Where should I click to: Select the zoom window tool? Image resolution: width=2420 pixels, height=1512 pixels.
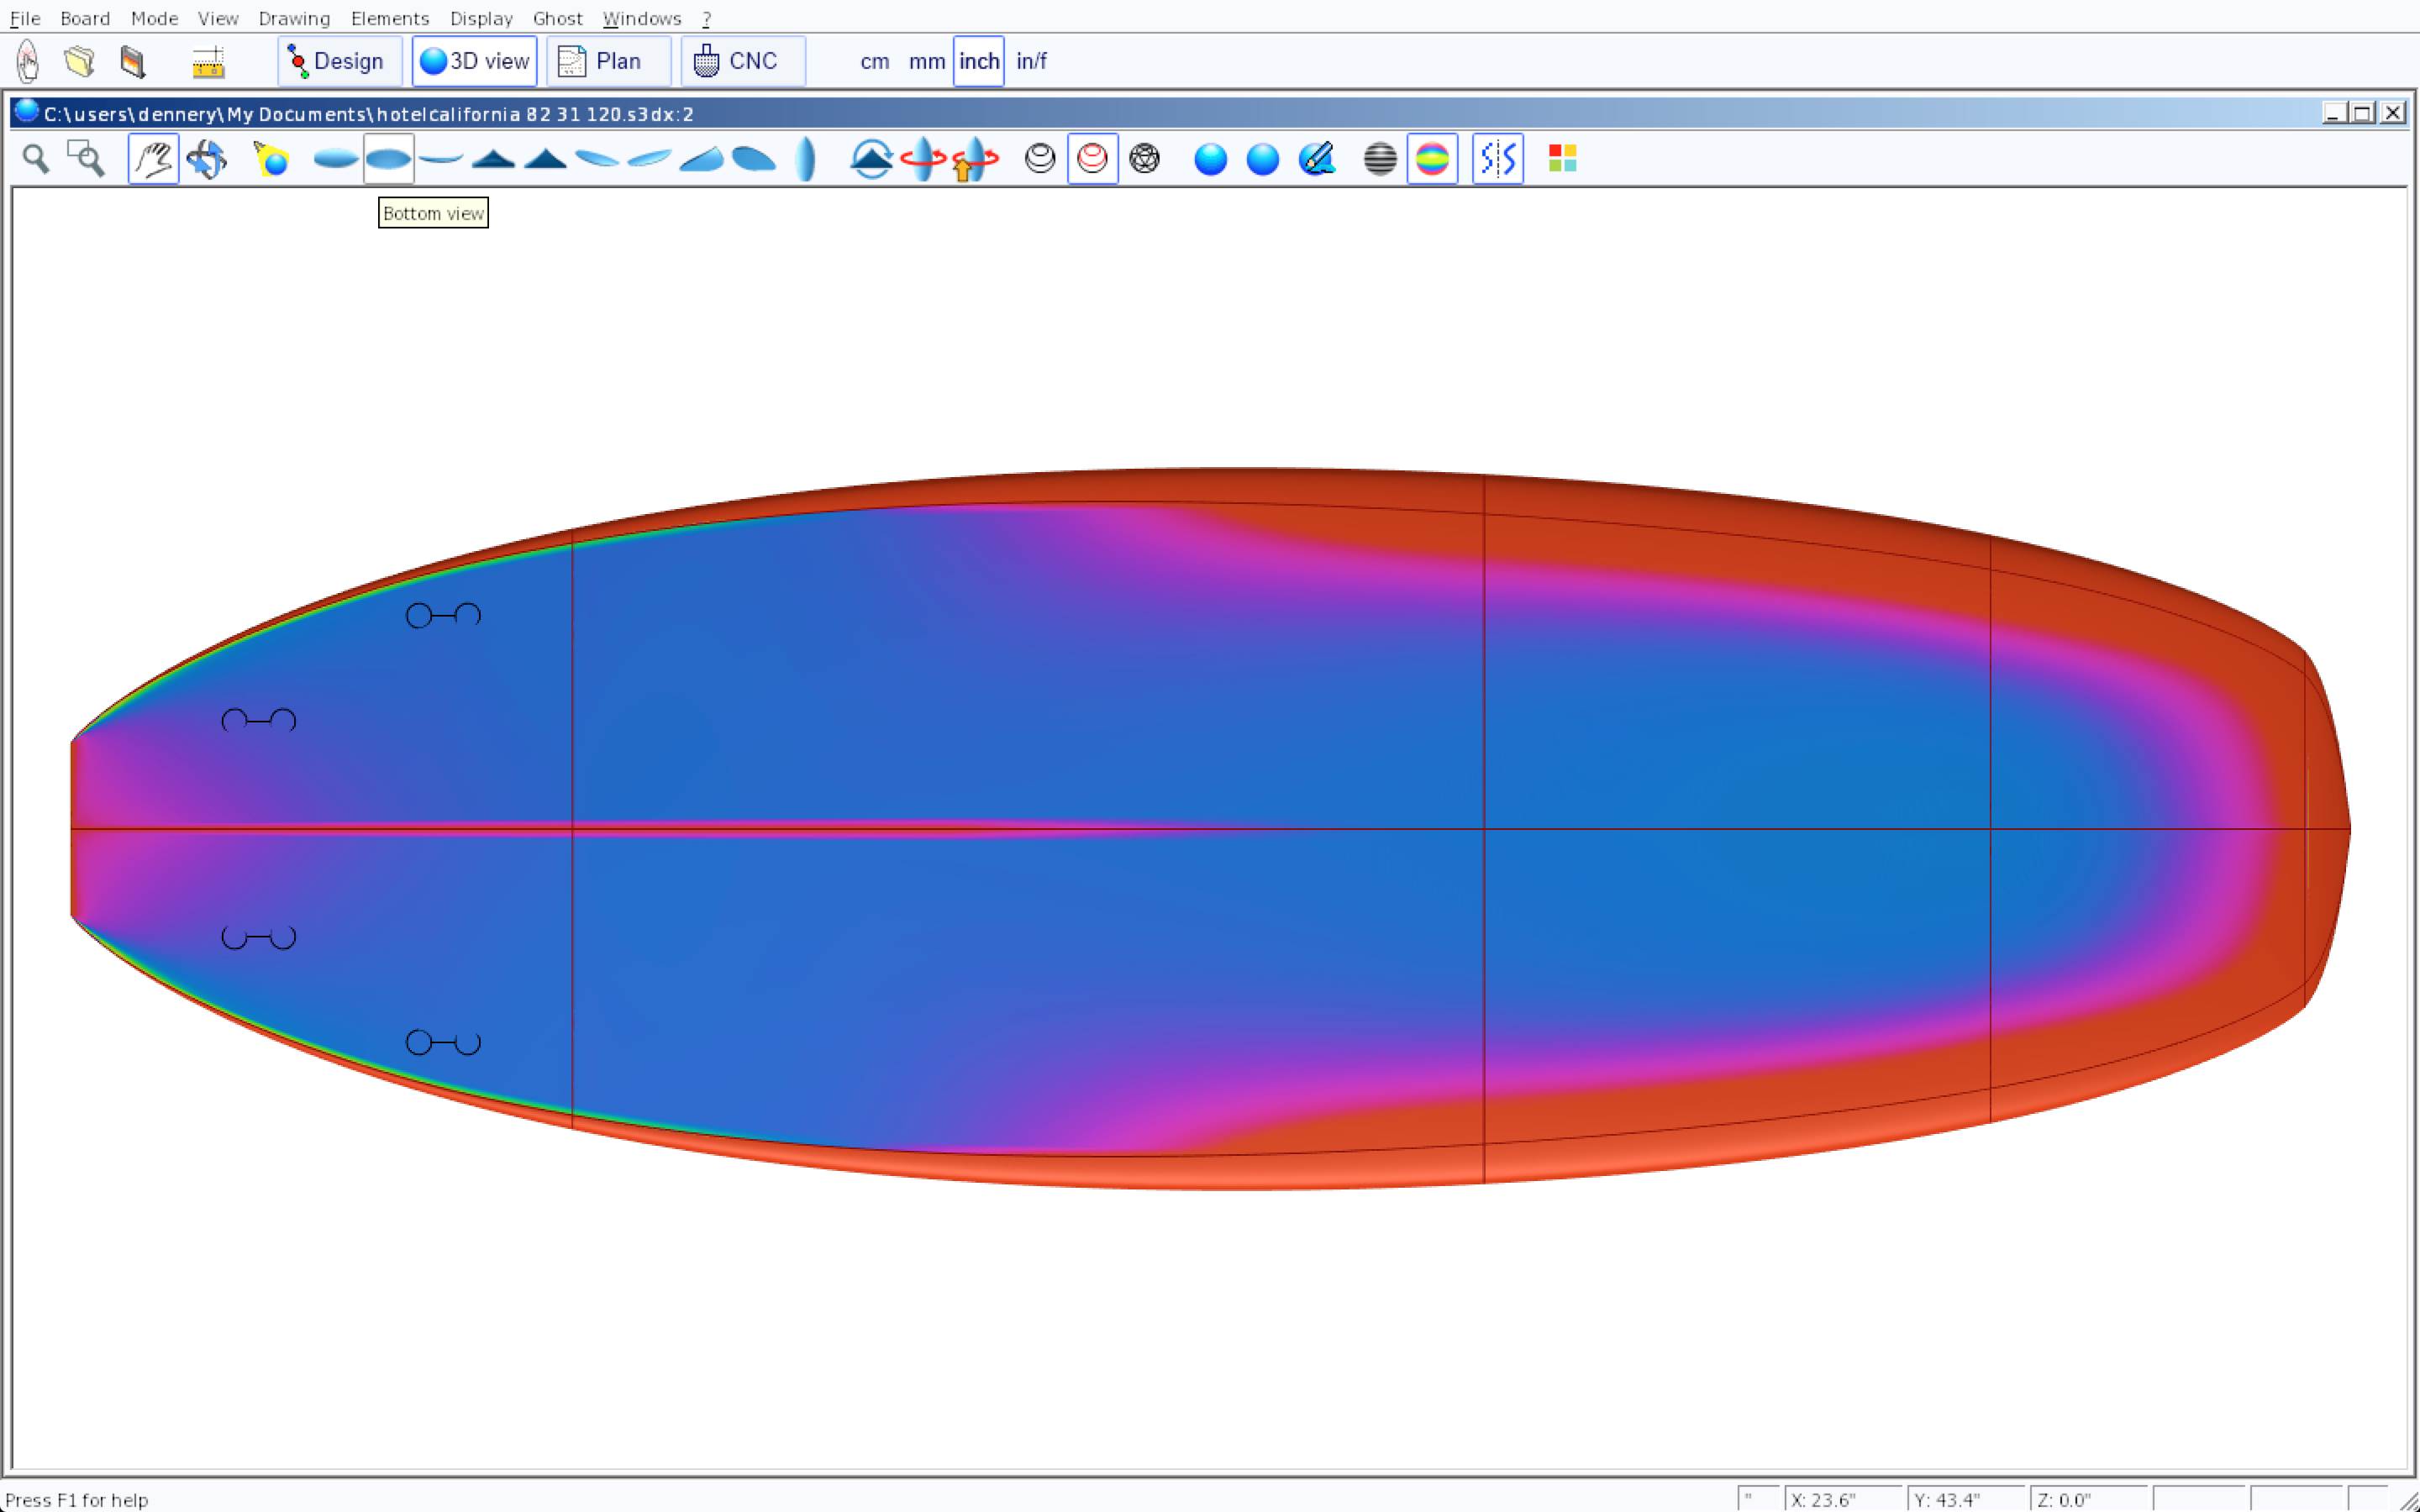point(86,159)
